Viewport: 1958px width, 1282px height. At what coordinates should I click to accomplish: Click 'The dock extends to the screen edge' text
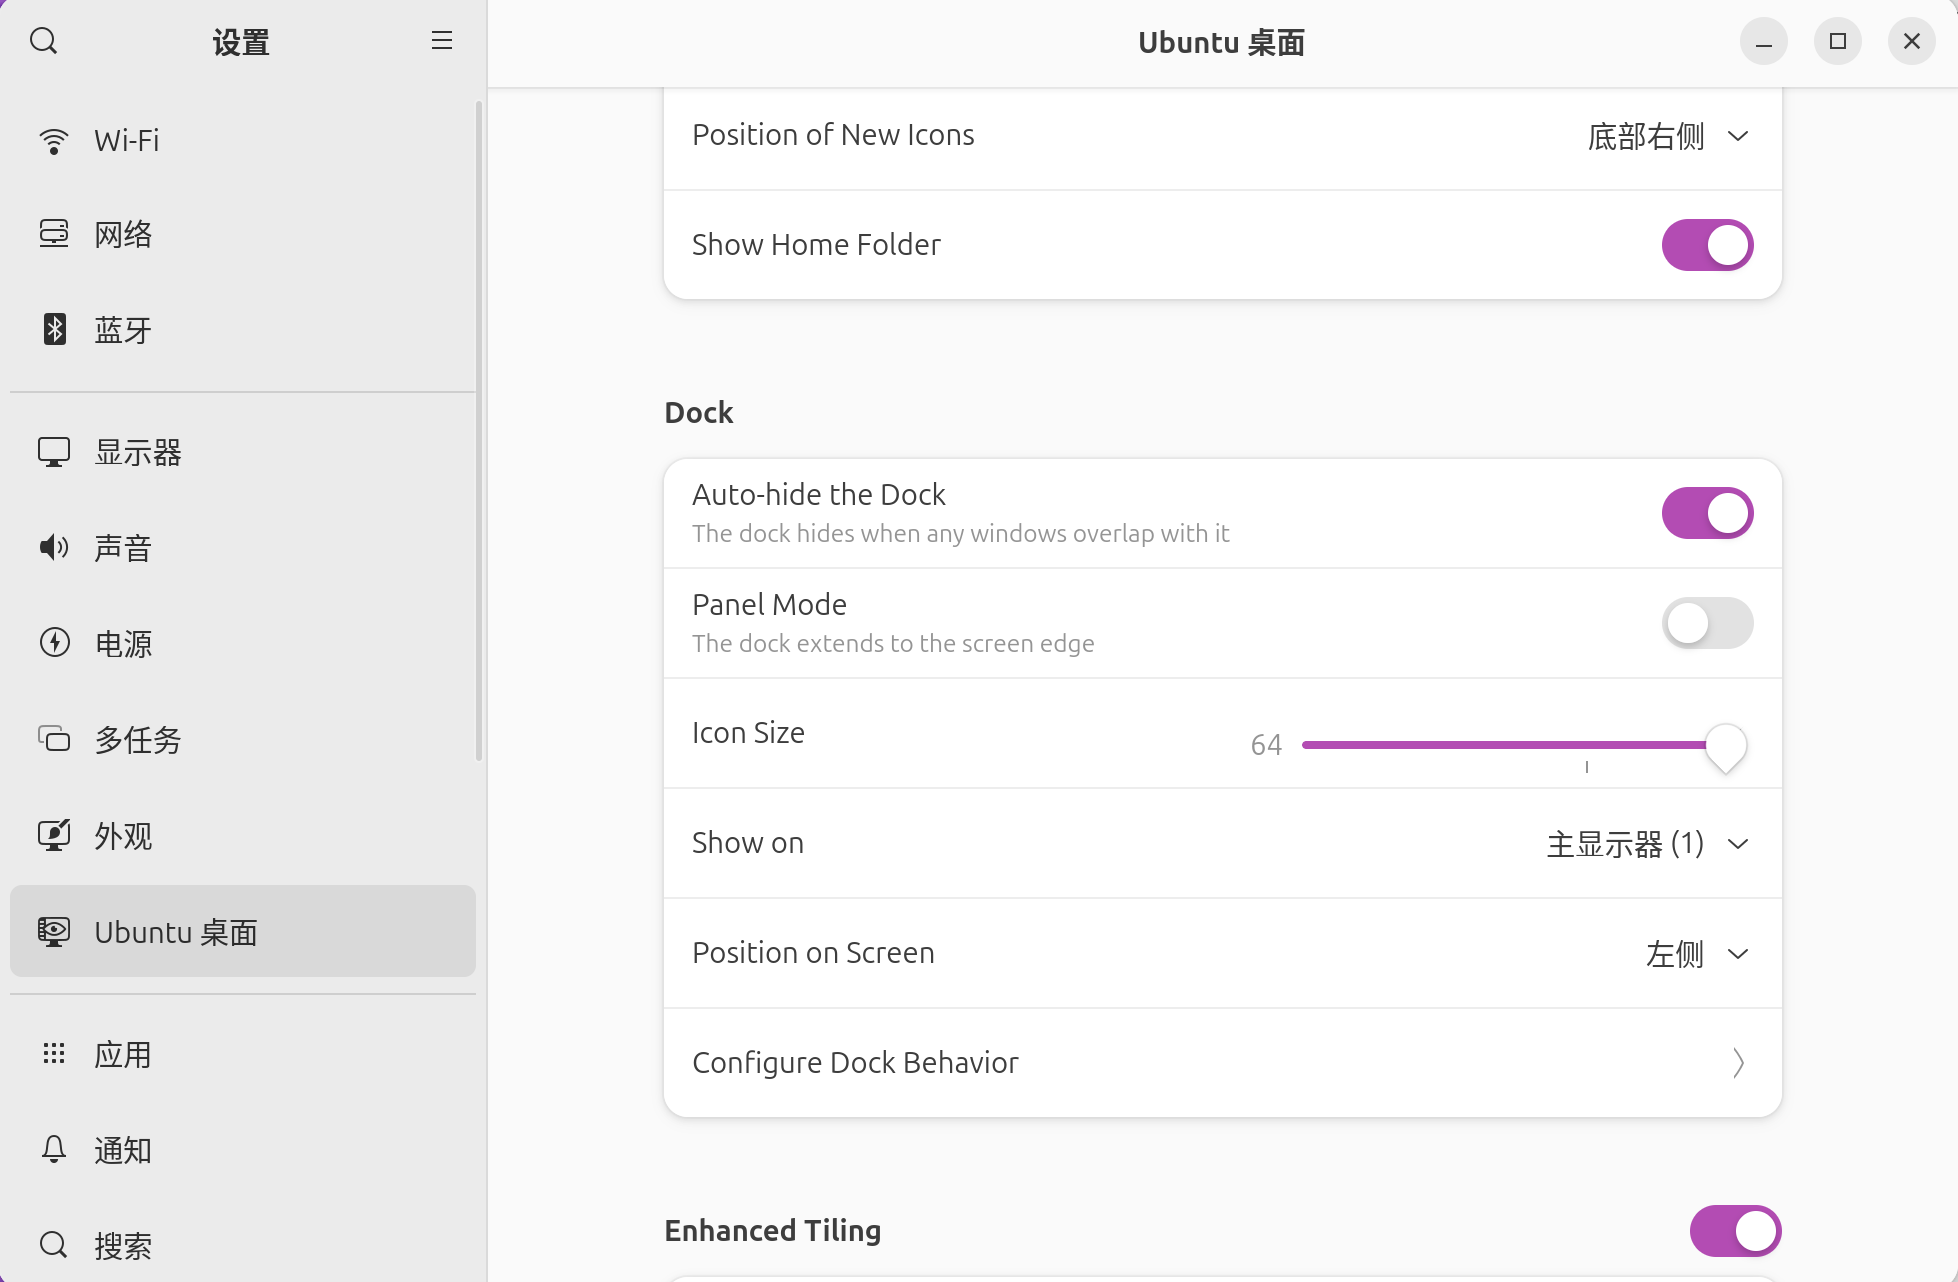click(893, 644)
